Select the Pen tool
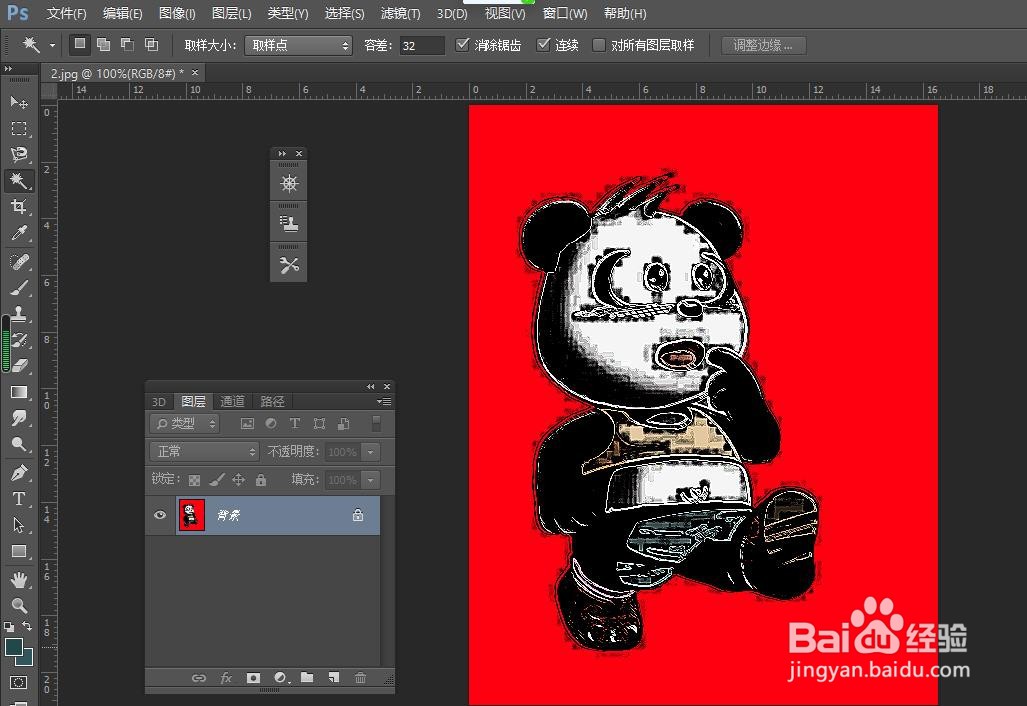This screenshot has height=706, width=1027. pos(19,473)
